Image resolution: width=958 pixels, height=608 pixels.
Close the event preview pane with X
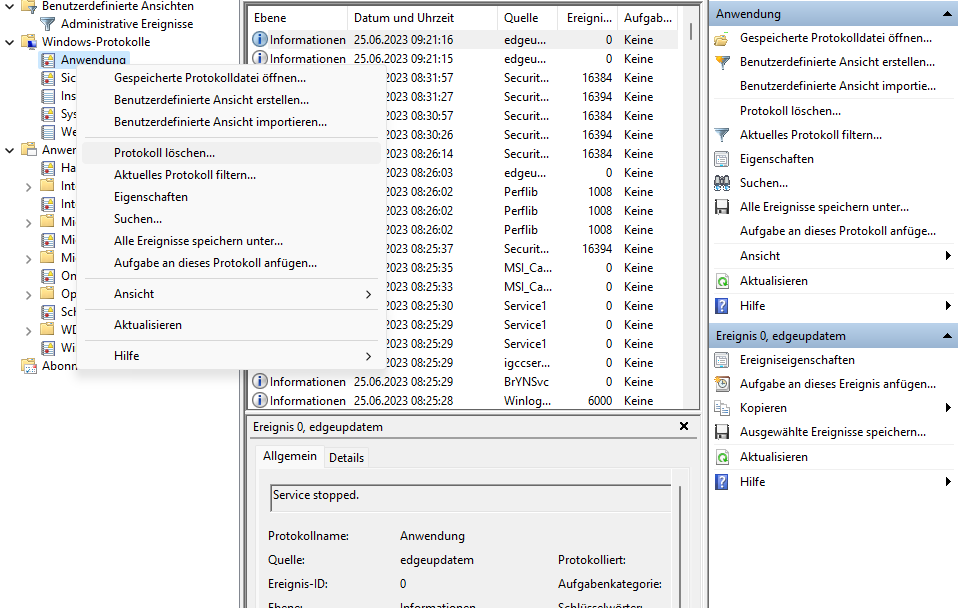tap(684, 426)
